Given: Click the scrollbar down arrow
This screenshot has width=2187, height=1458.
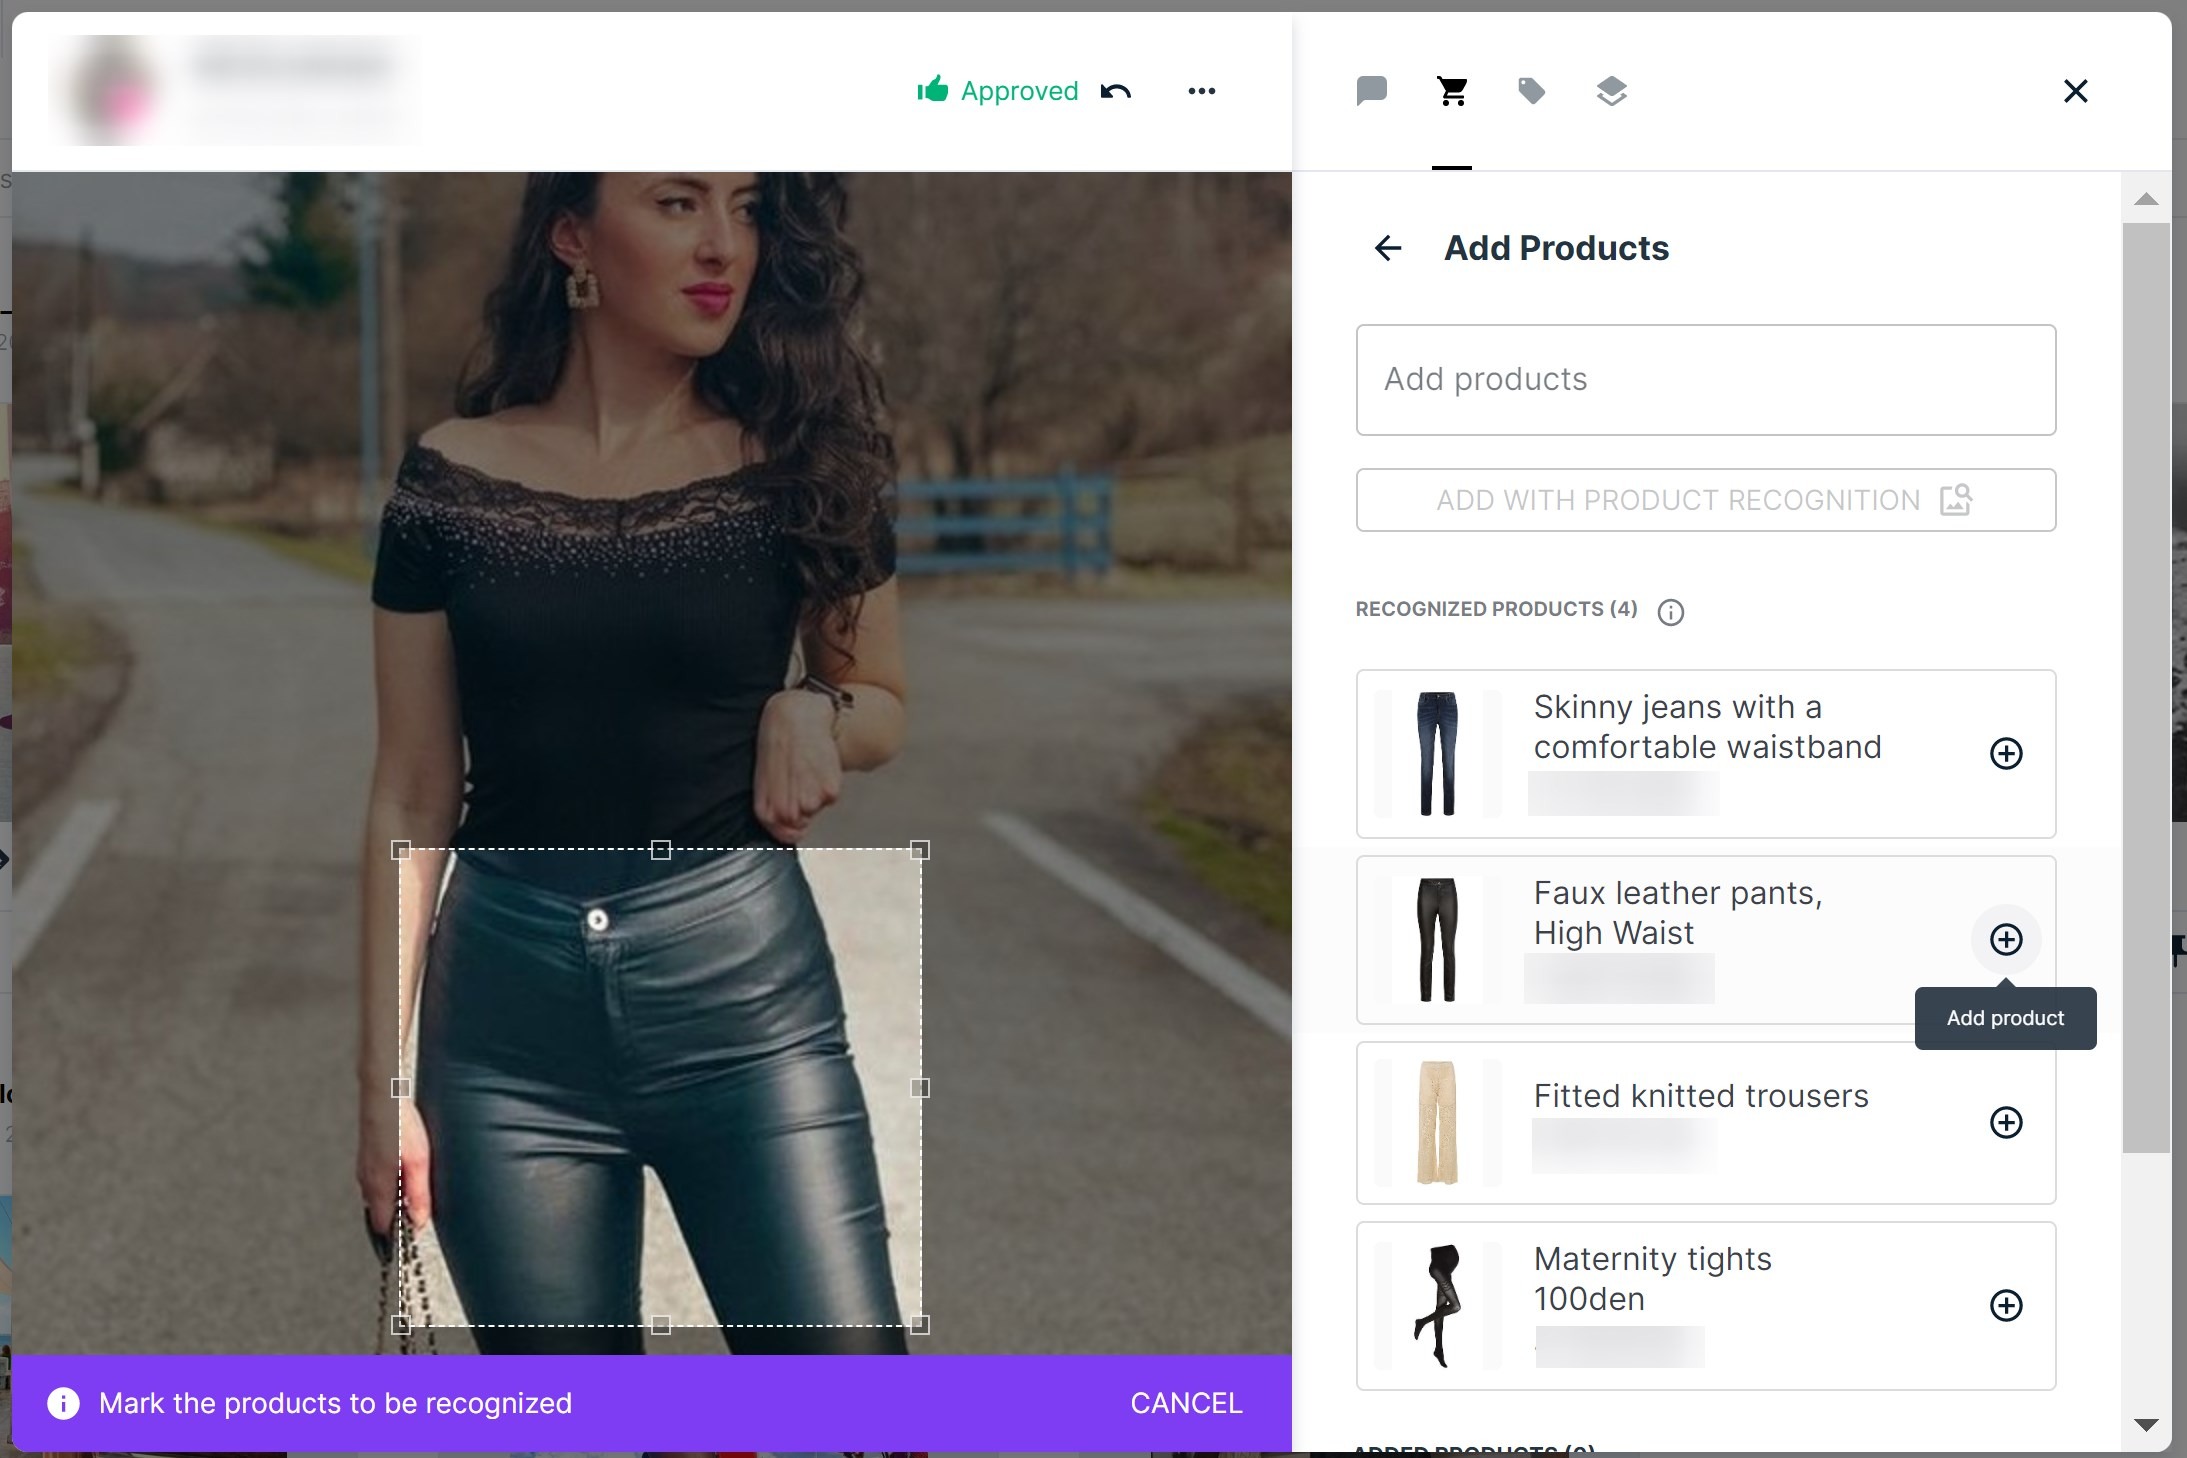Looking at the screenshot, I should tap(2145, 1425).
